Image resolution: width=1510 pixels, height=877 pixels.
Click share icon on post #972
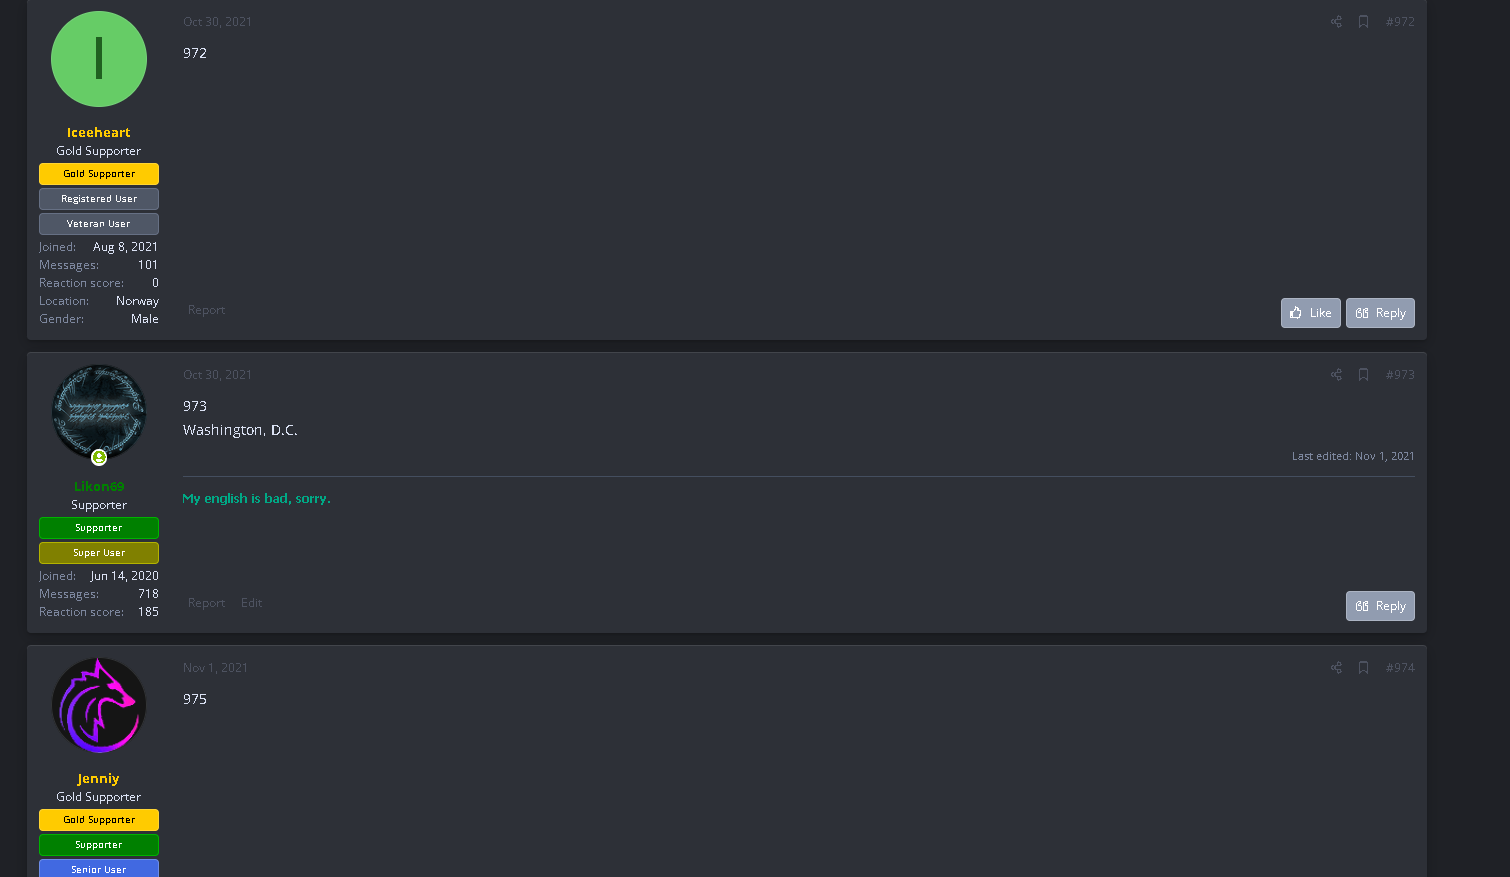(x=1336, y=22)
